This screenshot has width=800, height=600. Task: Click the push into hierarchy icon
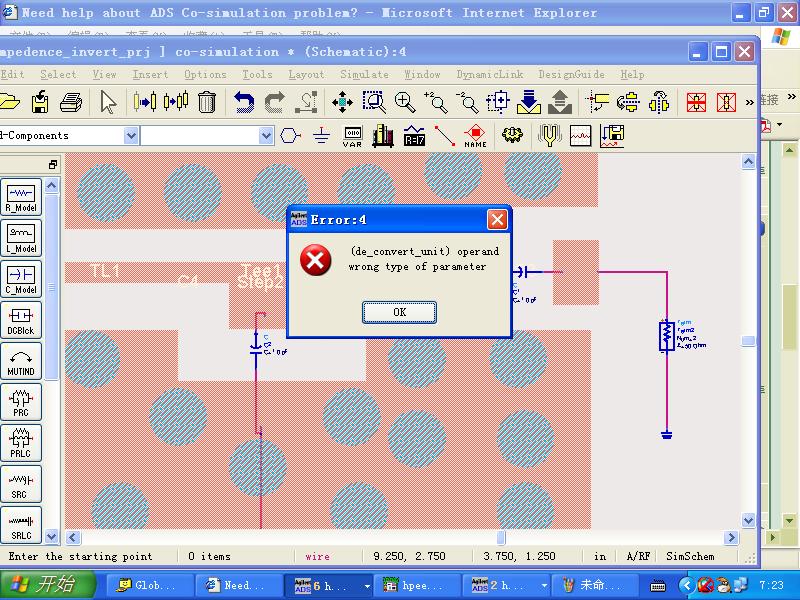pos(529,102)
